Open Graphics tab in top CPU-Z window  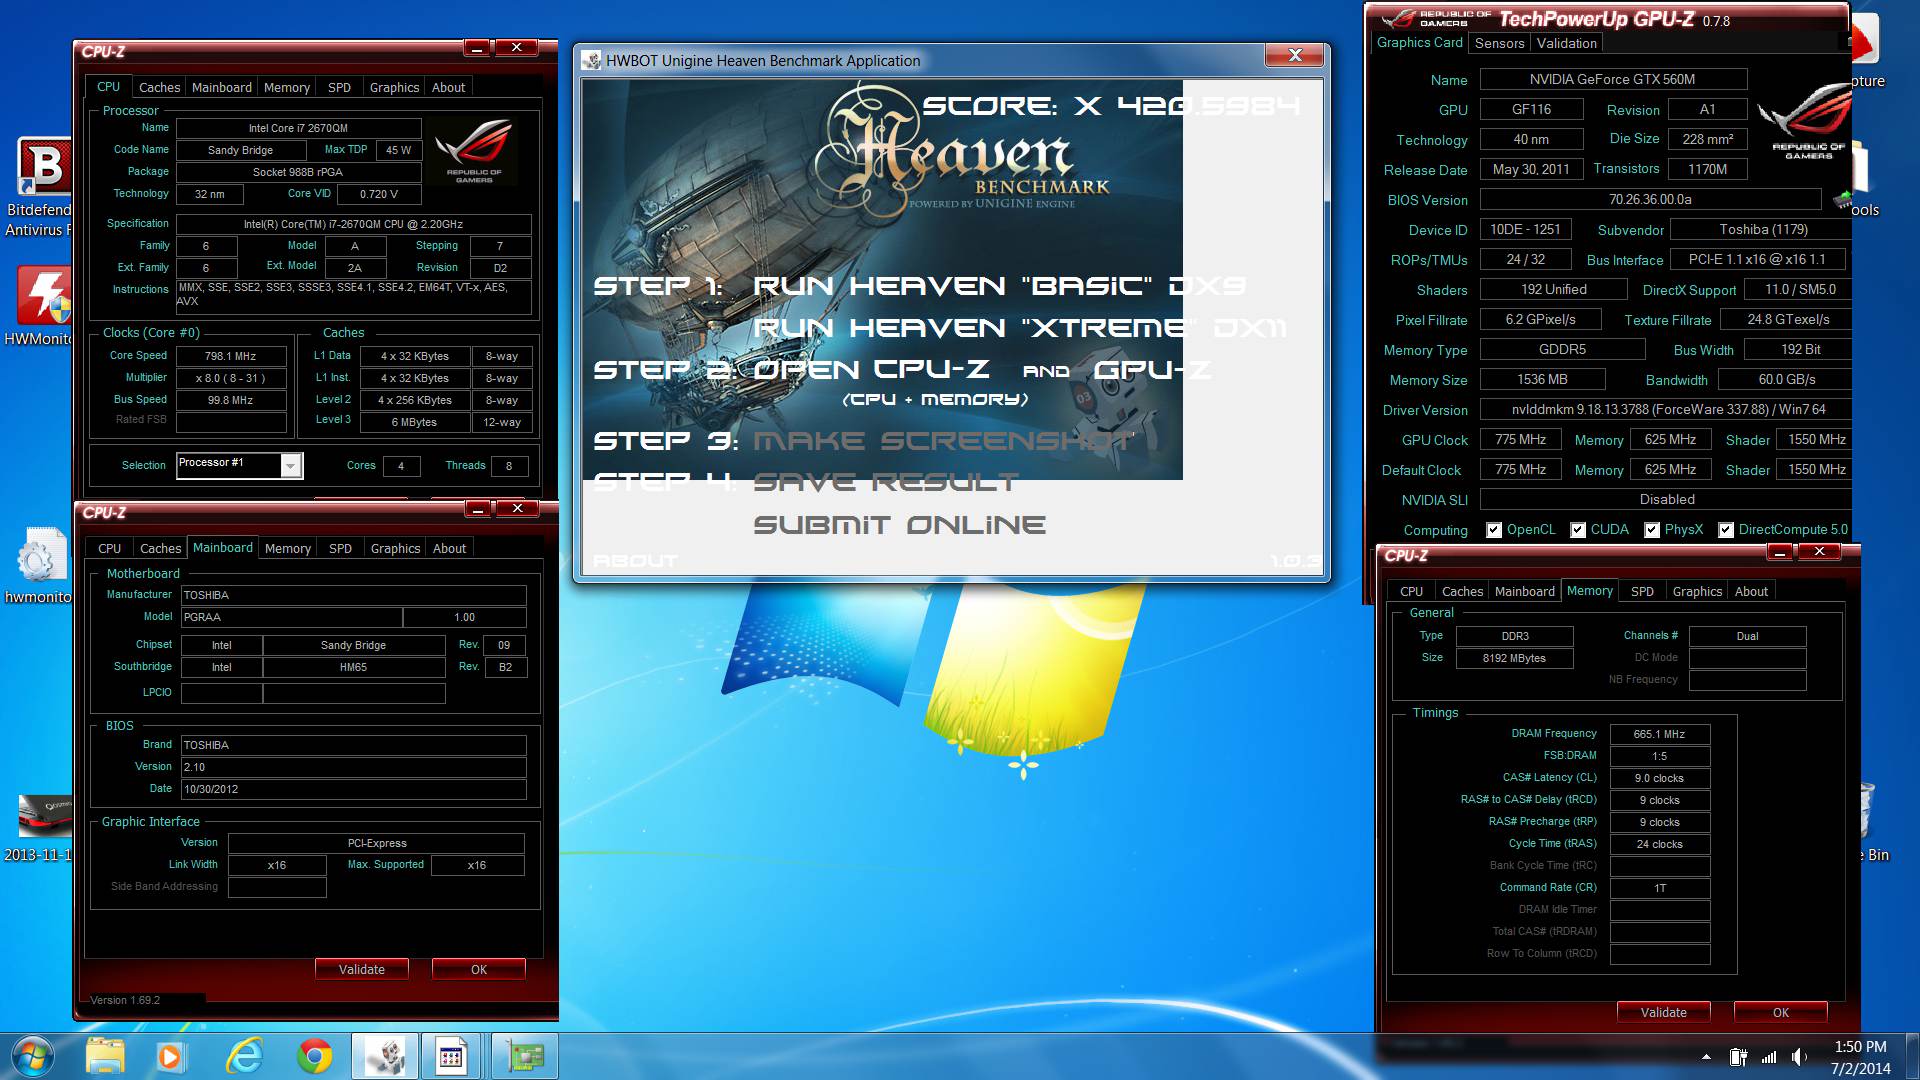pyautogui.click(x=394, y=88)
